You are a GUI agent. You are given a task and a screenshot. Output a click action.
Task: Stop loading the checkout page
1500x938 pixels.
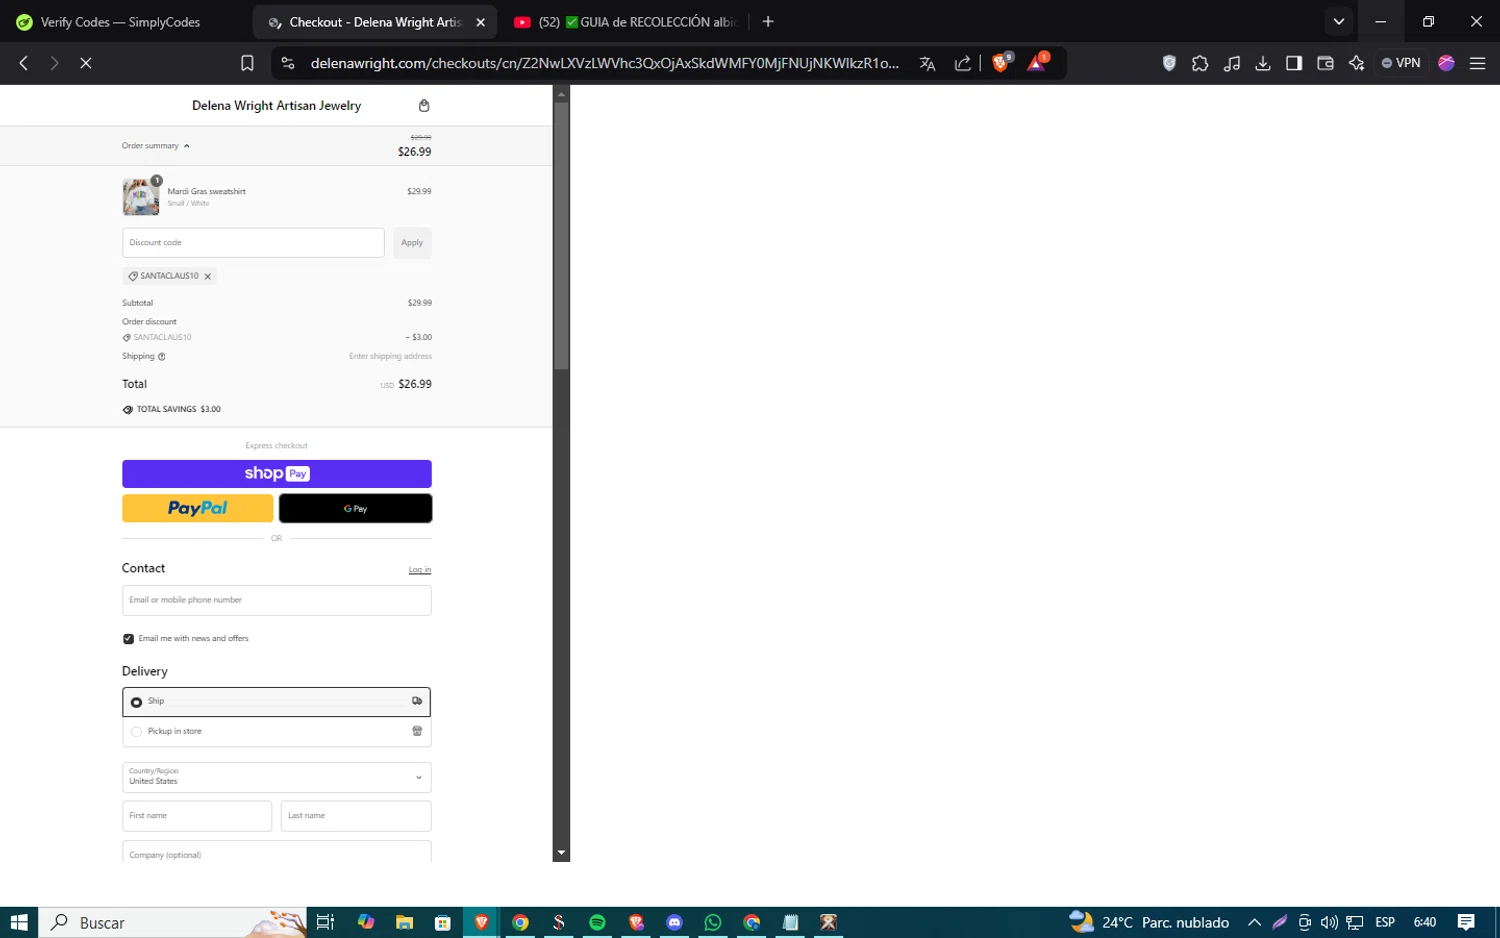click(86, 63)
